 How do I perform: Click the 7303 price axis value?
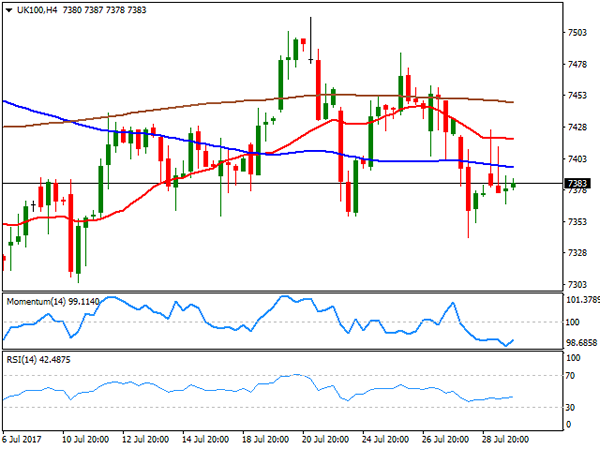tap(577, 284)
